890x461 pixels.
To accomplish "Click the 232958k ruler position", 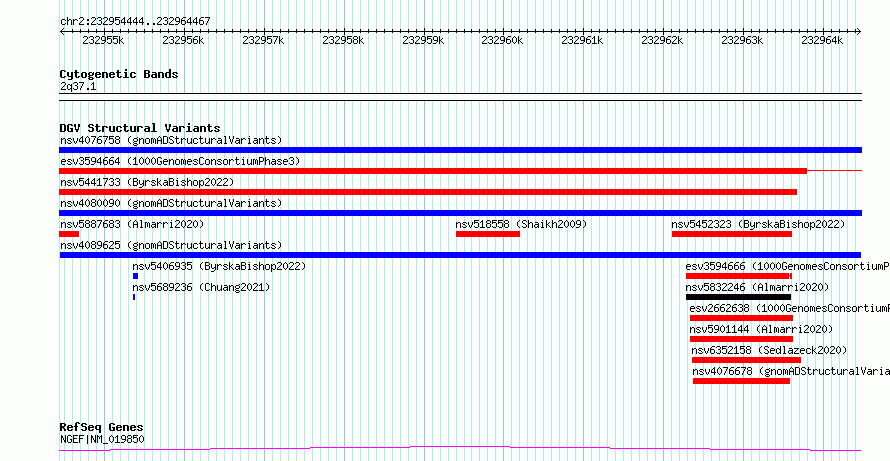I will [343, 40].
